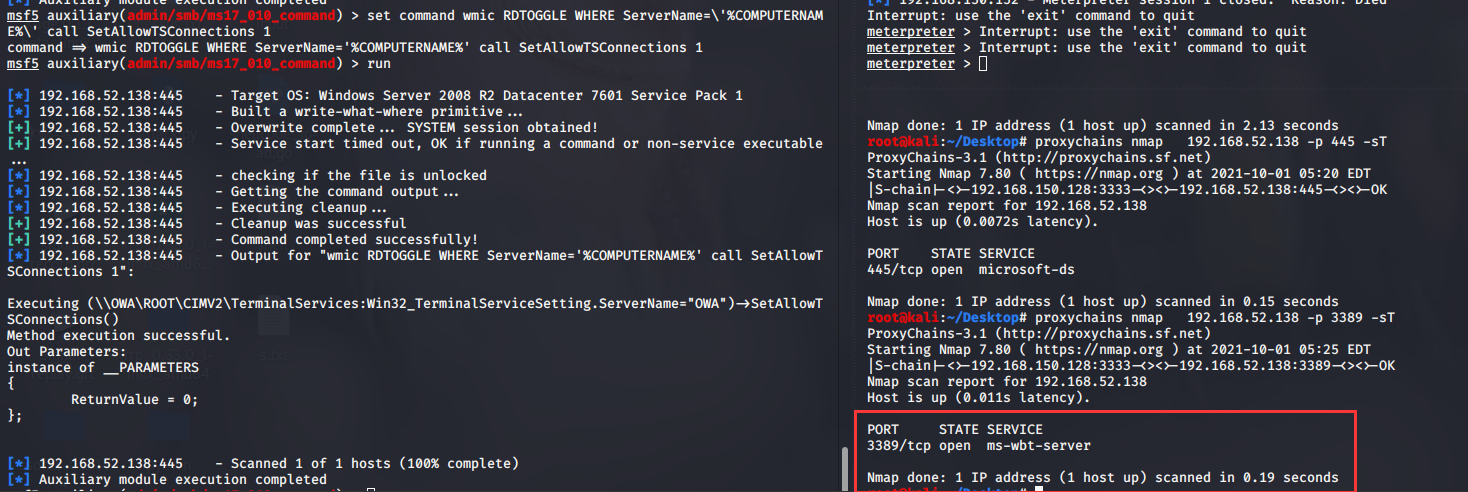Click the 'Output for "wmic RDTOGGLE' line

pos(415,264)
